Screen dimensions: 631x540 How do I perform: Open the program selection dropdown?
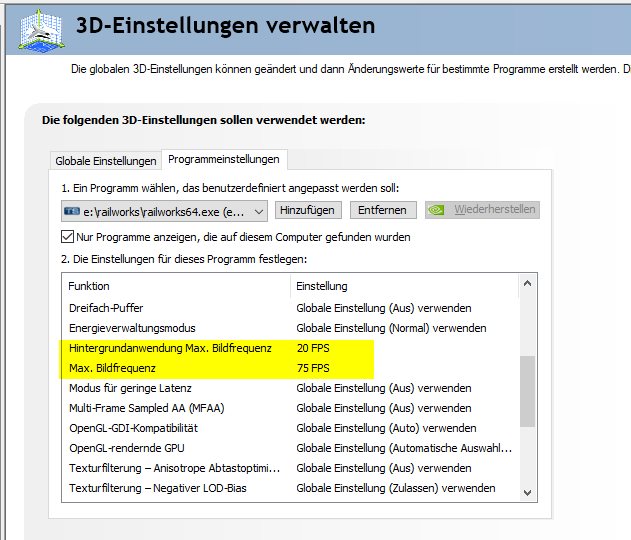(164, 211)
